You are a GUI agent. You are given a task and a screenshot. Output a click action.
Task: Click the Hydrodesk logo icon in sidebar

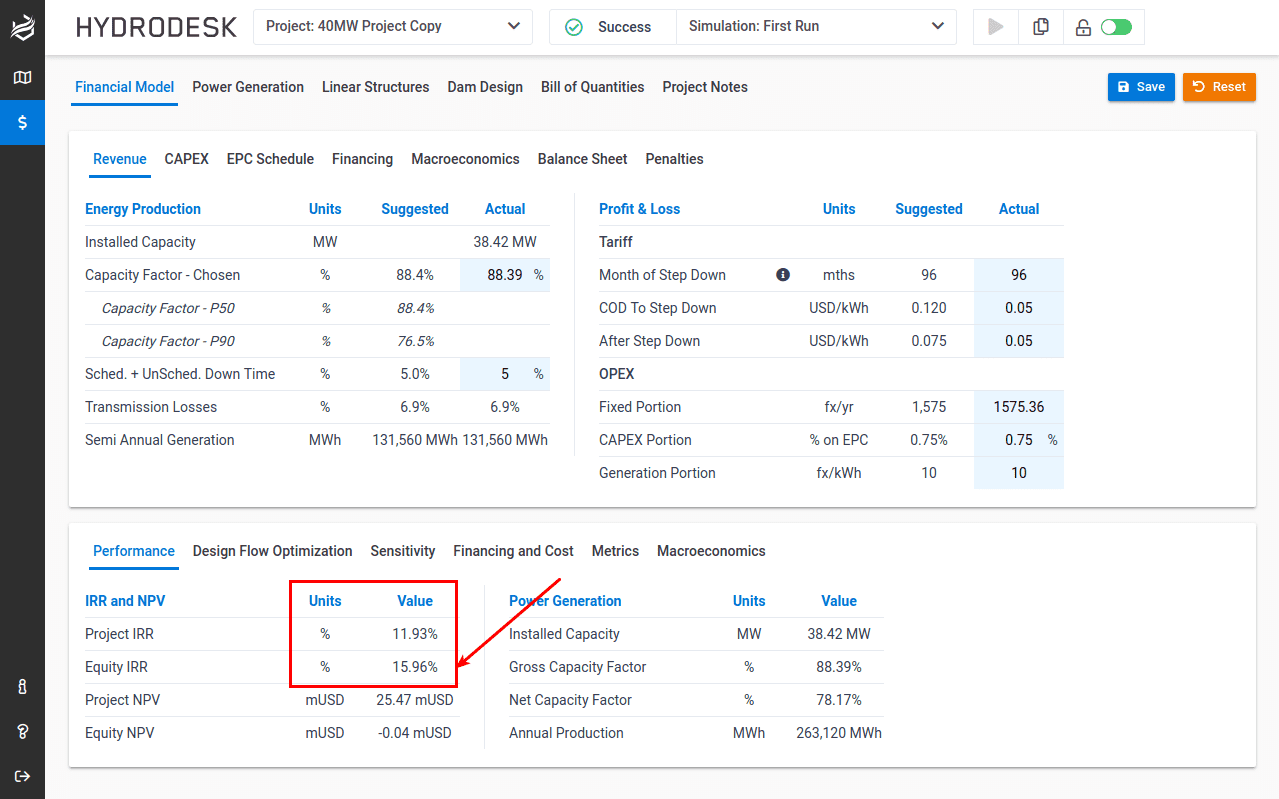22,28
